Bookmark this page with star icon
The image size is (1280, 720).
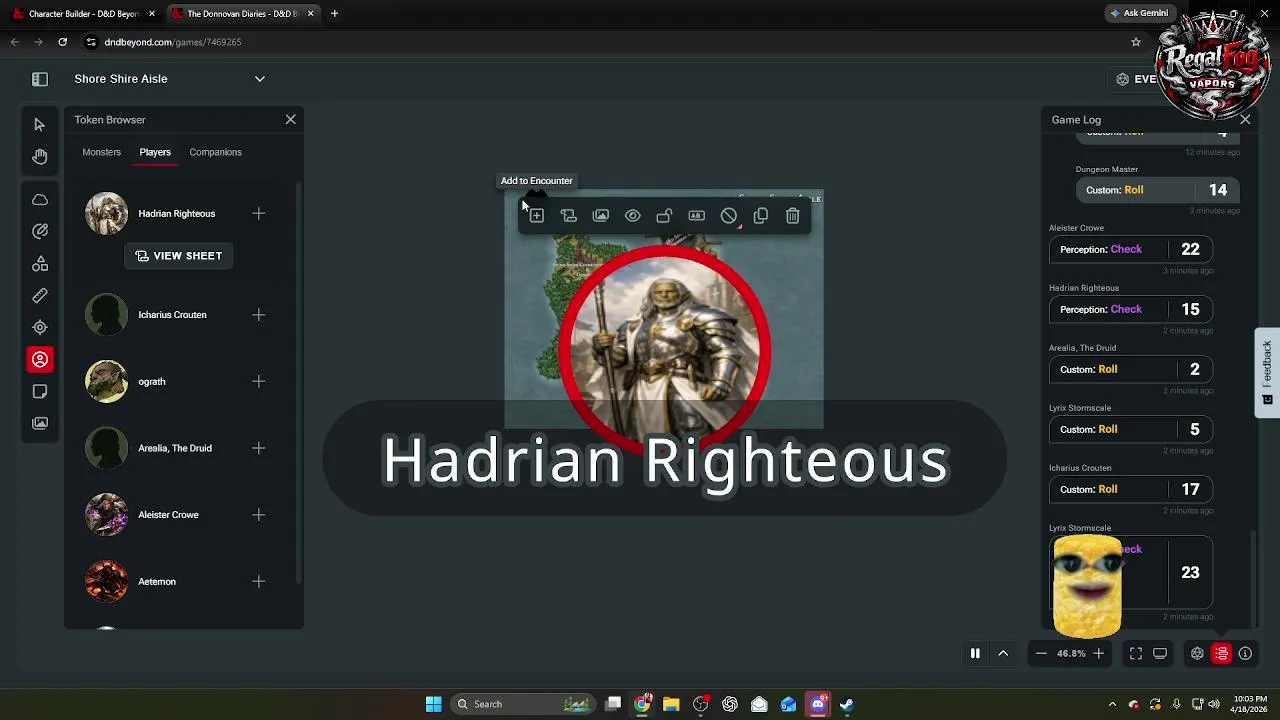click(1136, 42)
